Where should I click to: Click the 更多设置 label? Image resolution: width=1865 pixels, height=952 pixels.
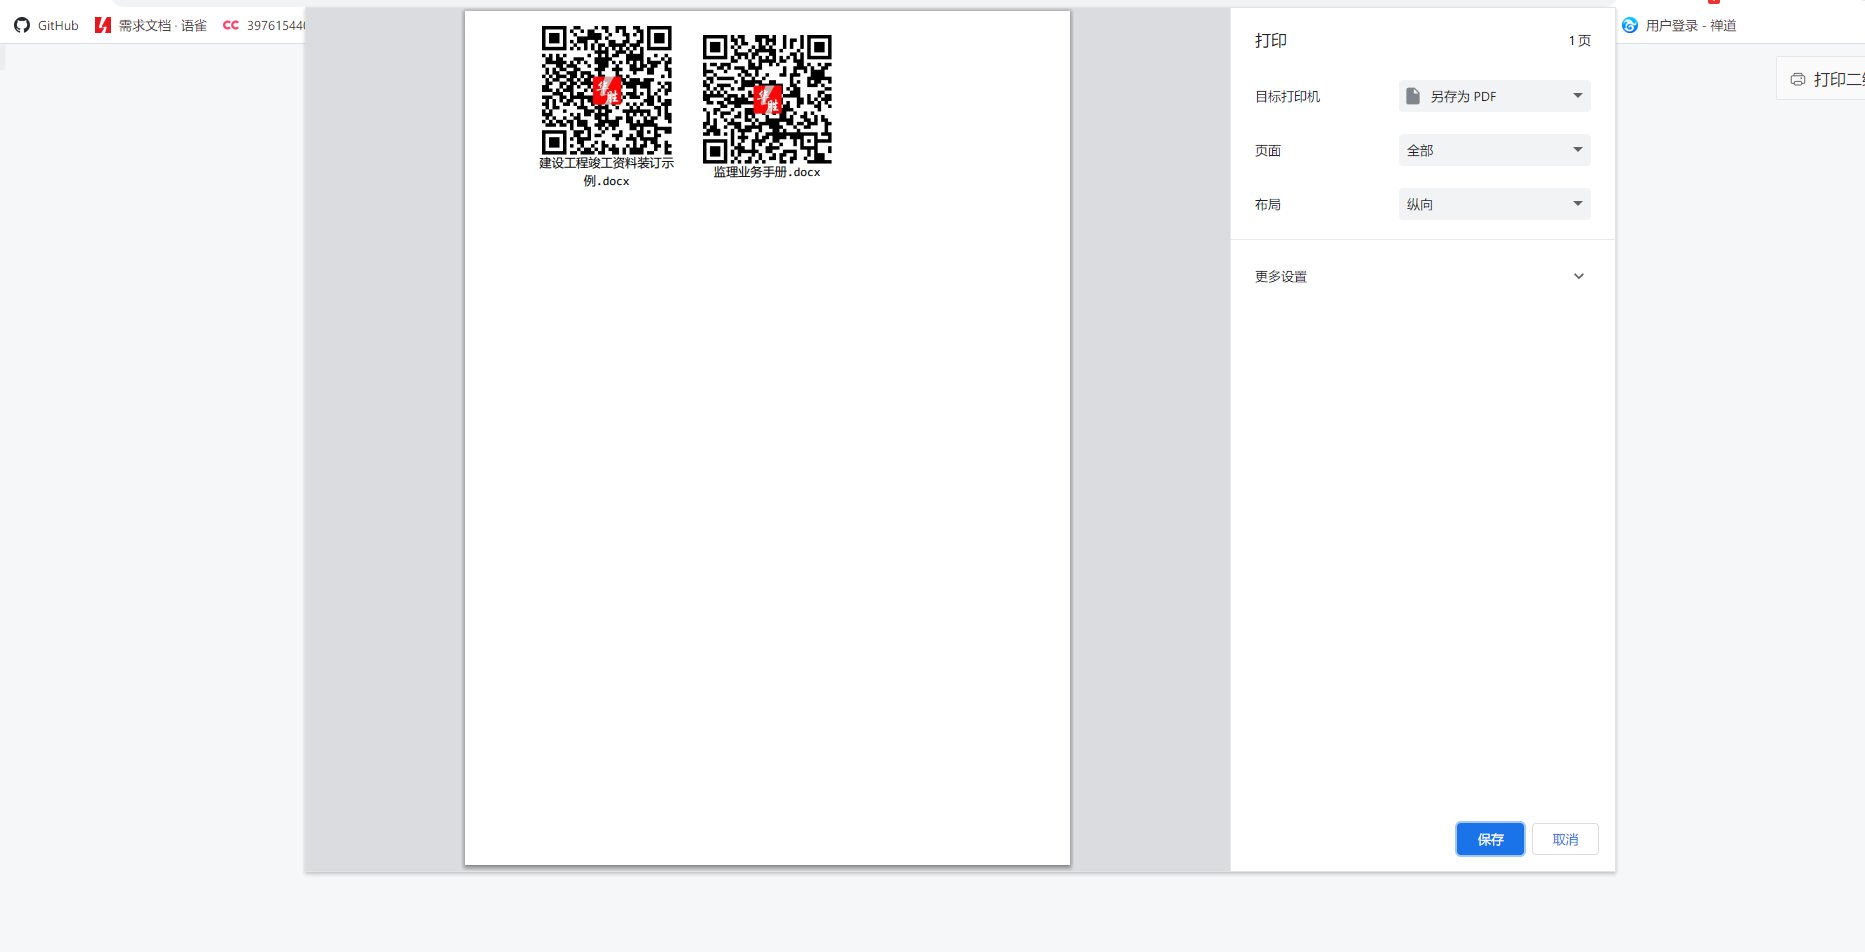pos(1281,276)
